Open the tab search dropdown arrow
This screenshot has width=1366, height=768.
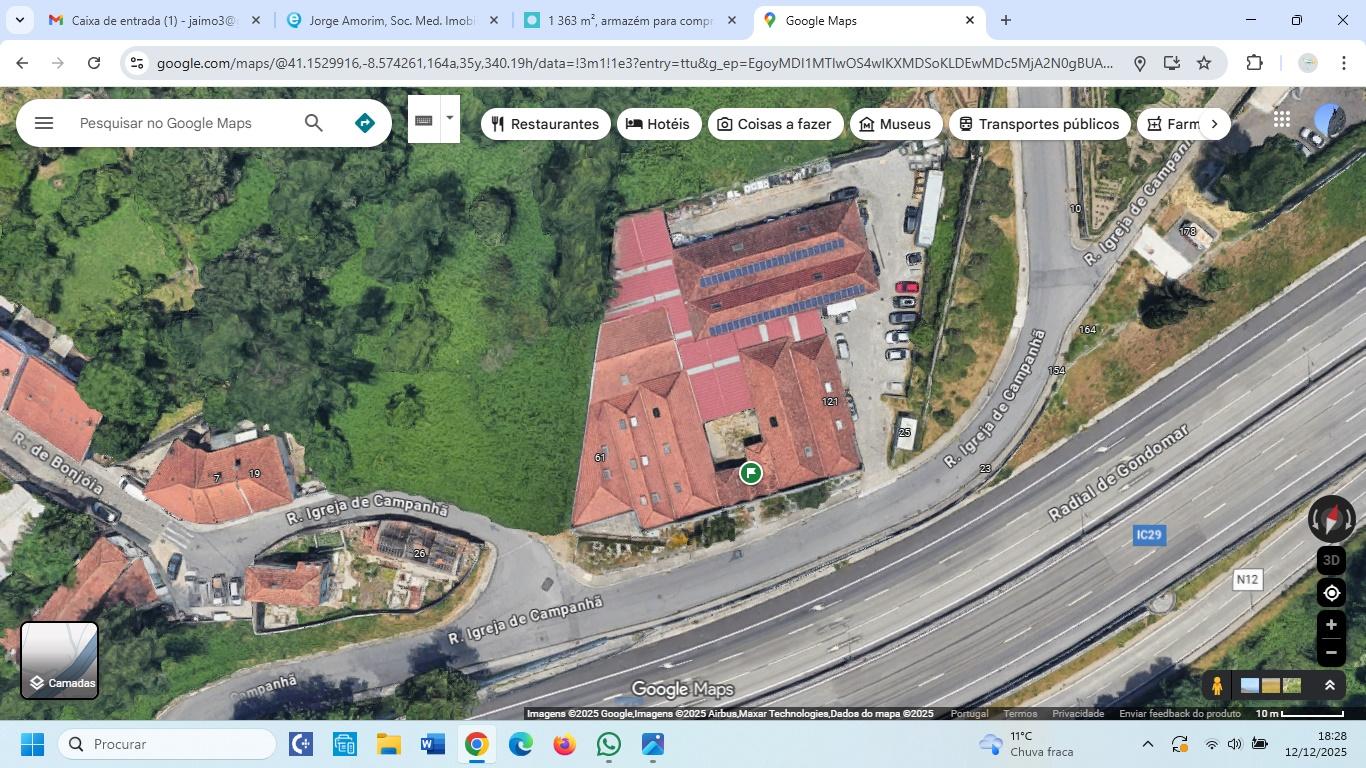point(19,20)
